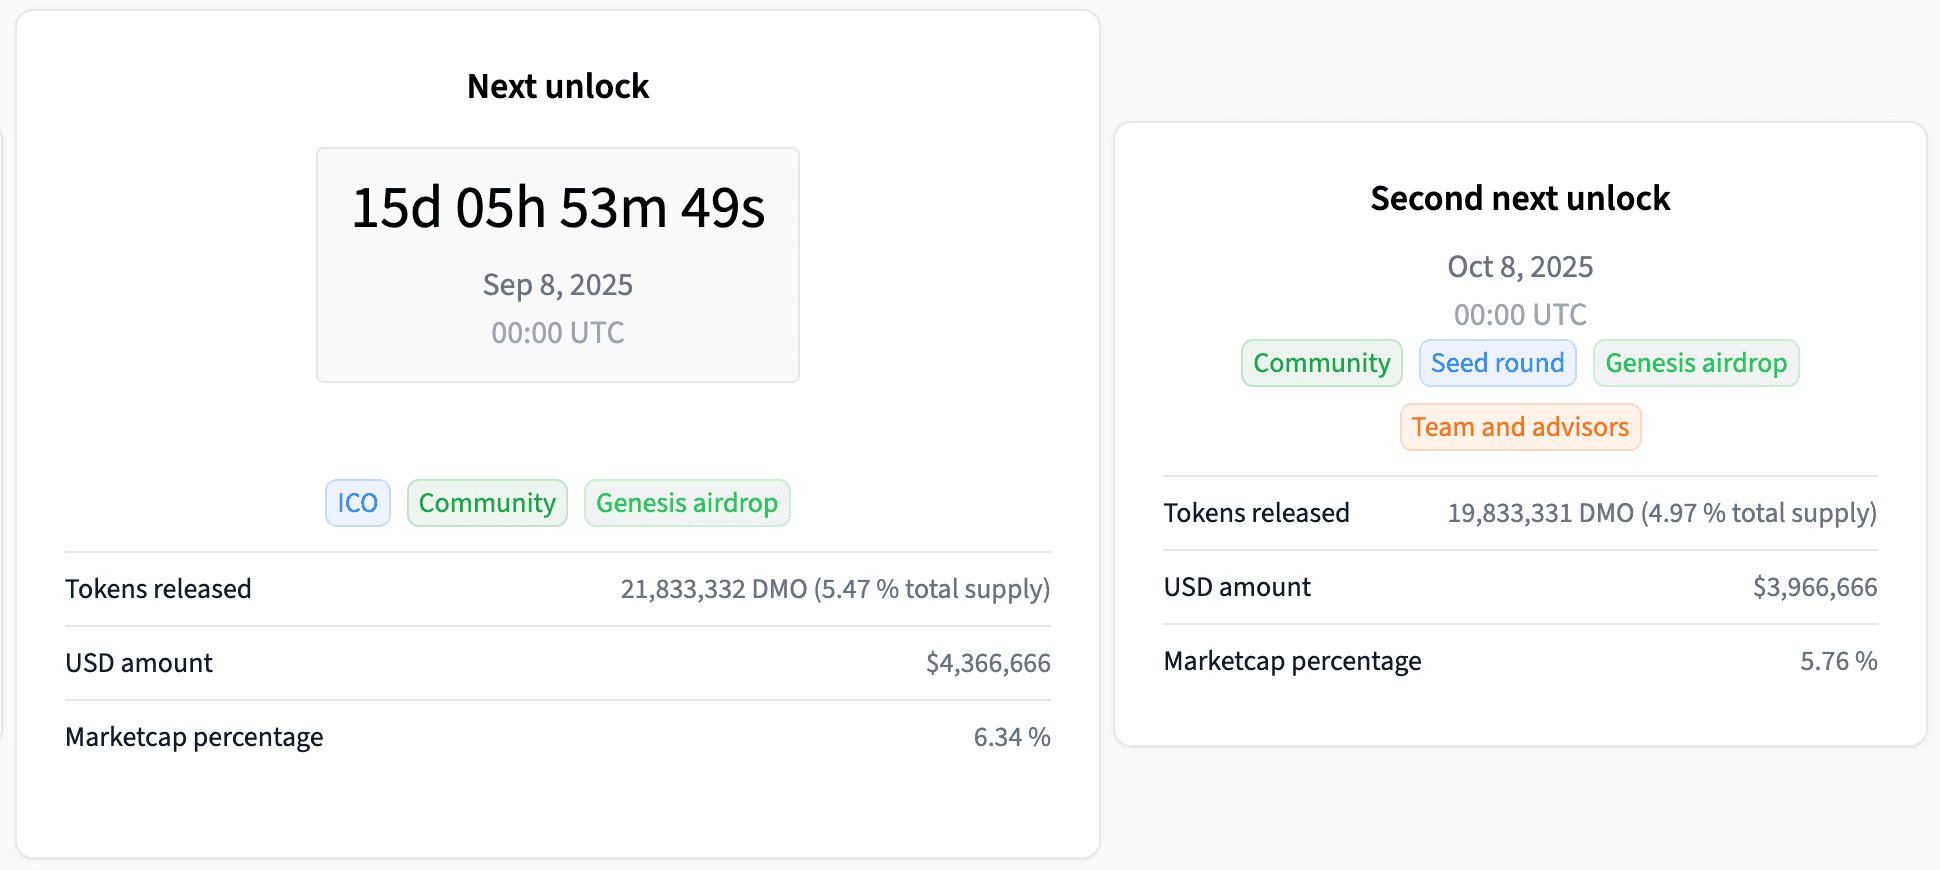The image size is (1940, 870).
Task: Click Marketcap percentage label in Next unlock card
Action: [194, 737]
